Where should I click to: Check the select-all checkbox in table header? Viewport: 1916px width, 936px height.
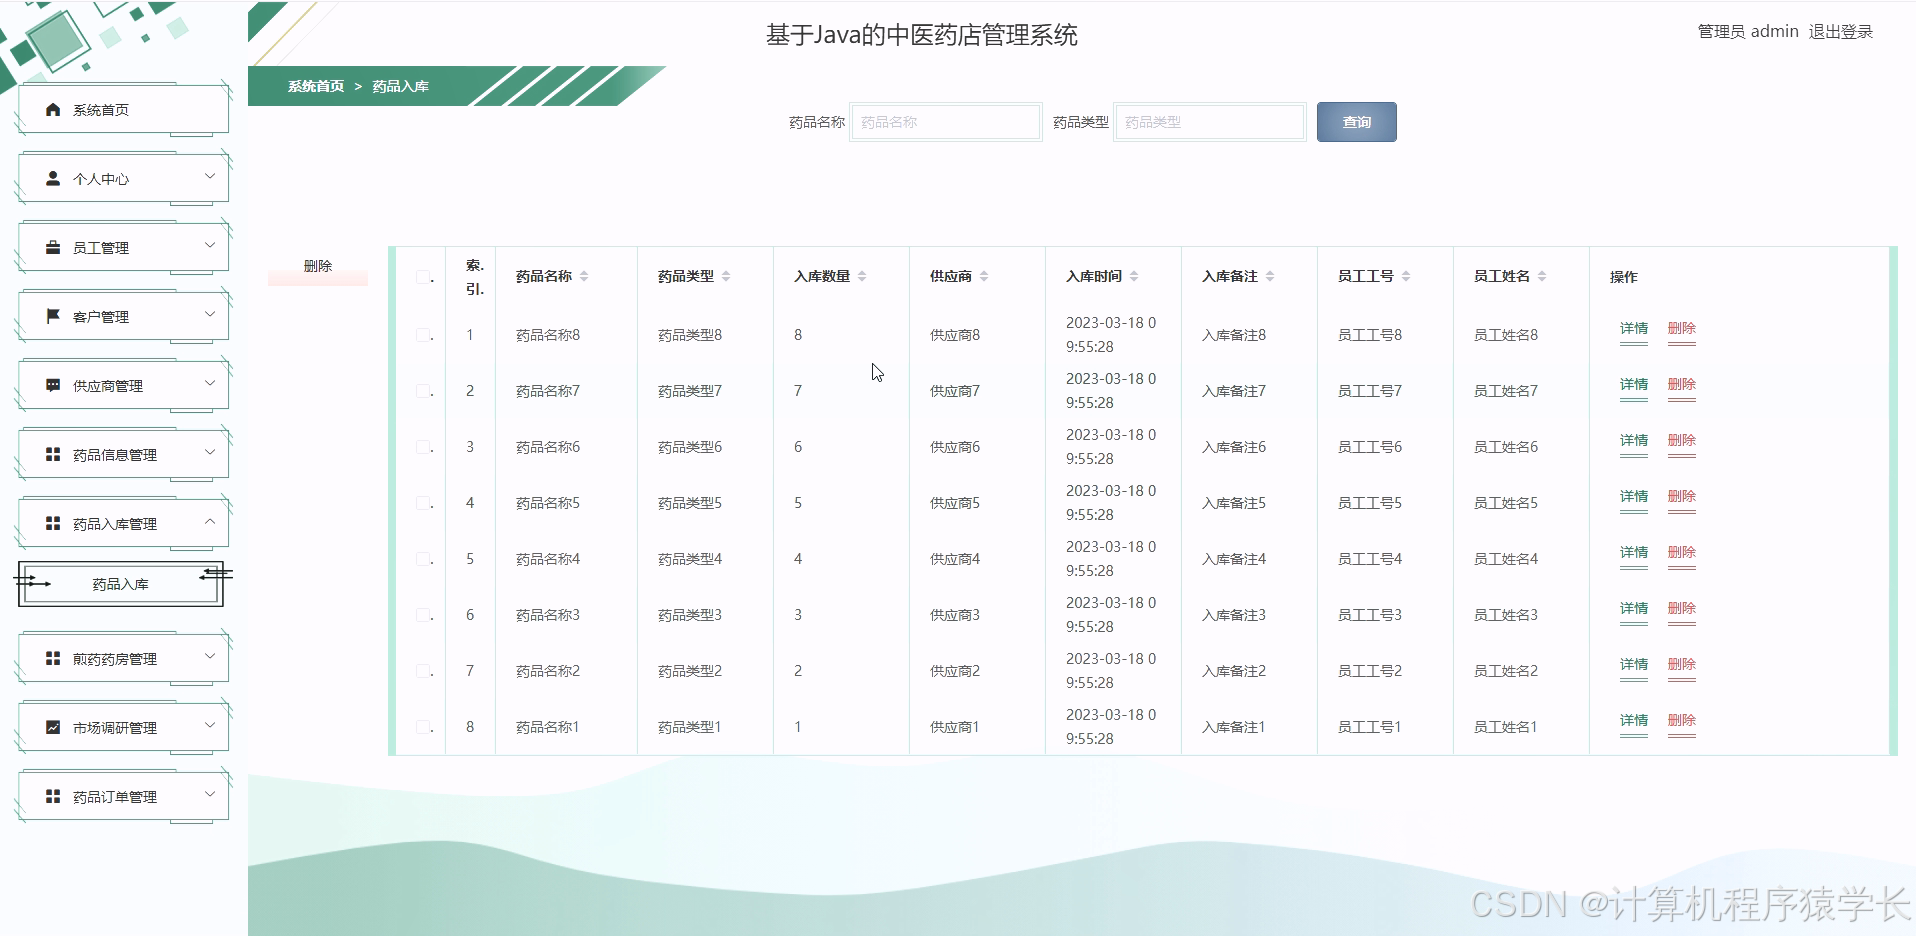coord(424,279)
